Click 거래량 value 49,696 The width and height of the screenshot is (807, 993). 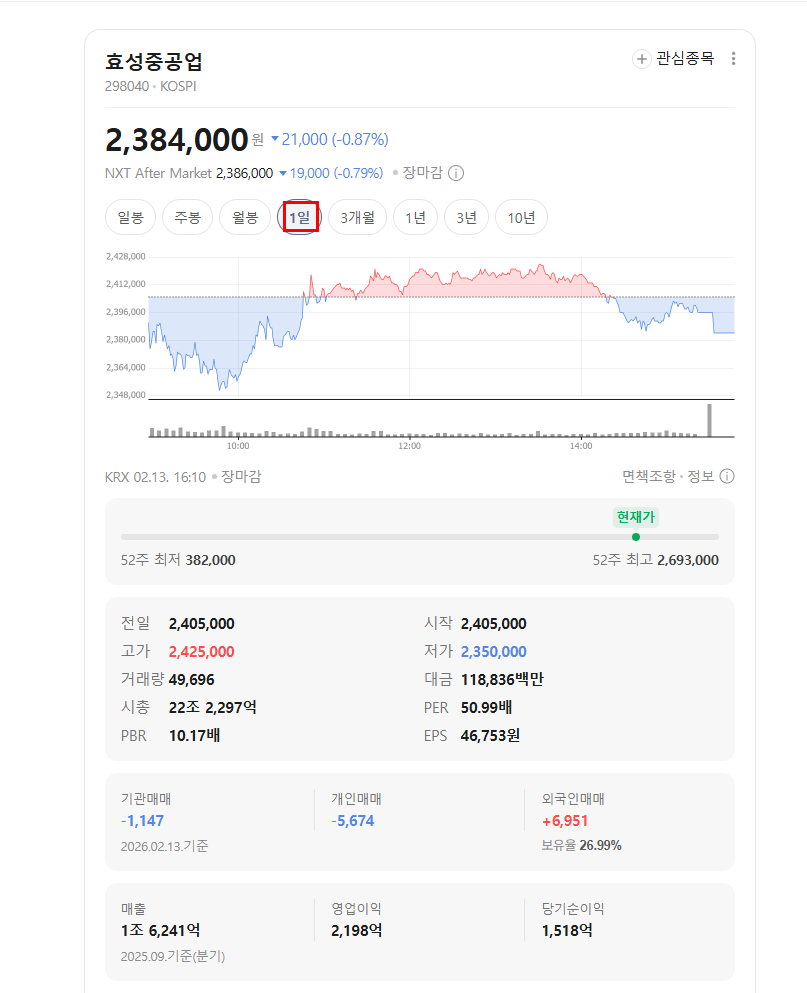191,680
